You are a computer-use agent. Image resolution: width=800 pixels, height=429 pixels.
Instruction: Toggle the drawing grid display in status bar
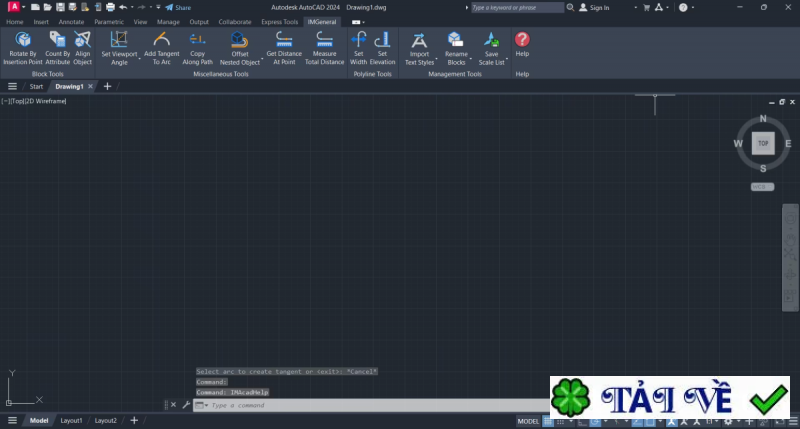tap(549, 421)
